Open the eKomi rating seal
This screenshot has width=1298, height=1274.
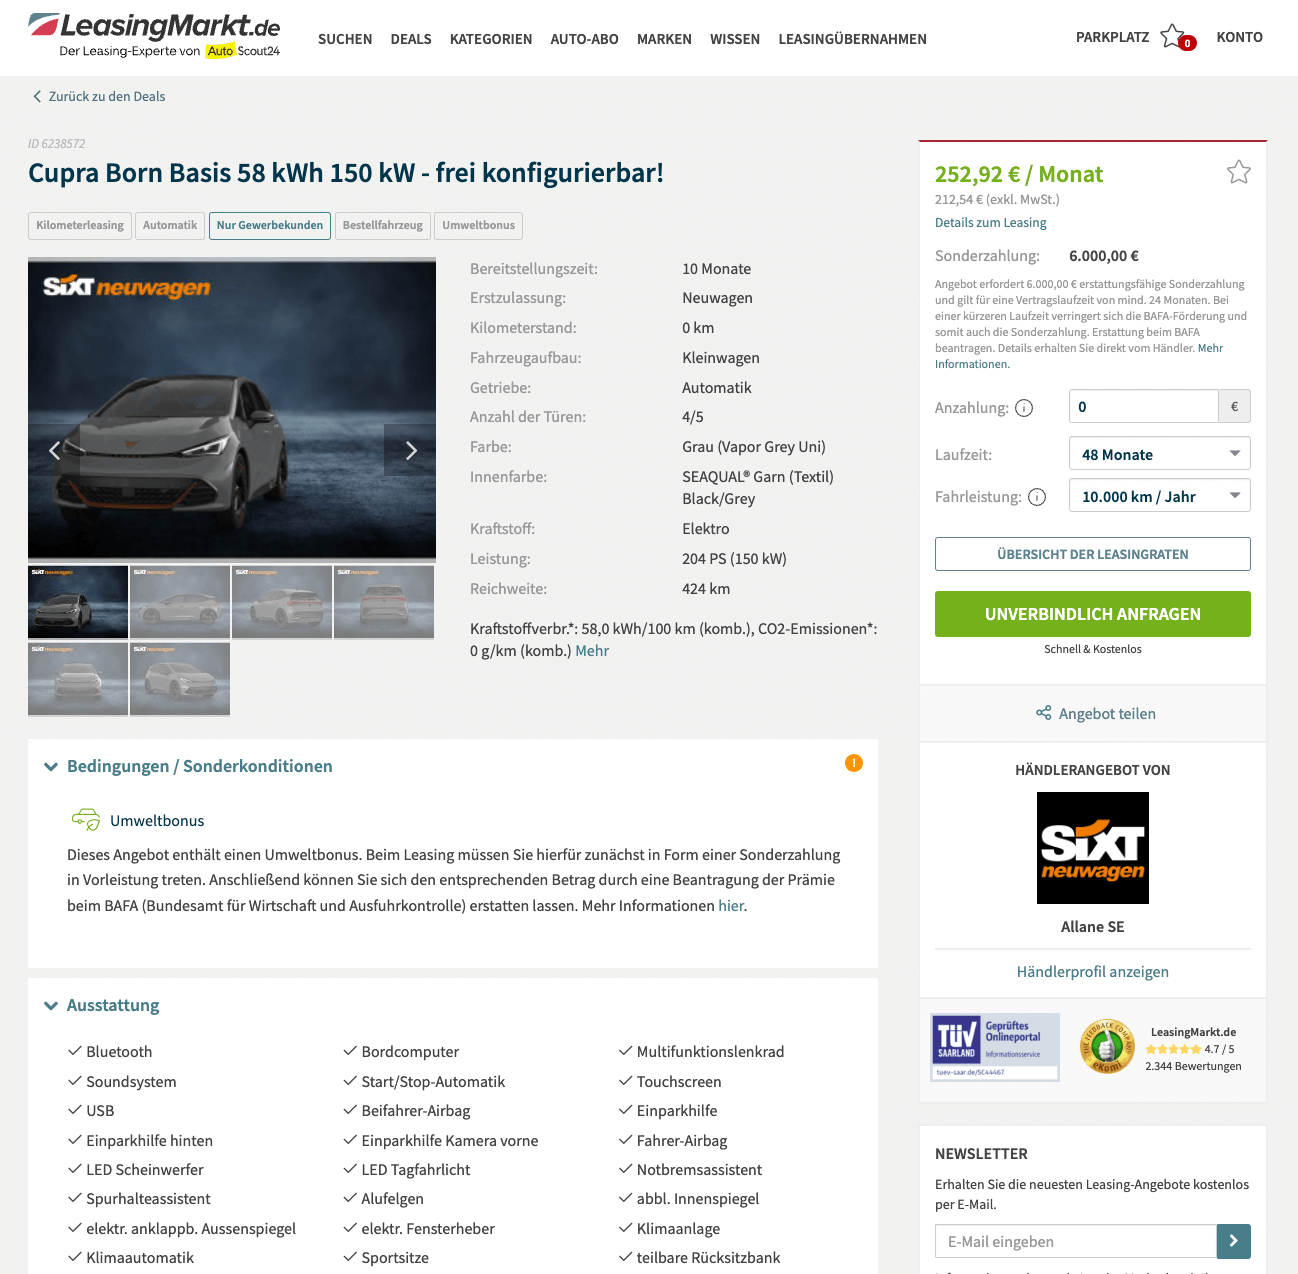point(1107,1047)
